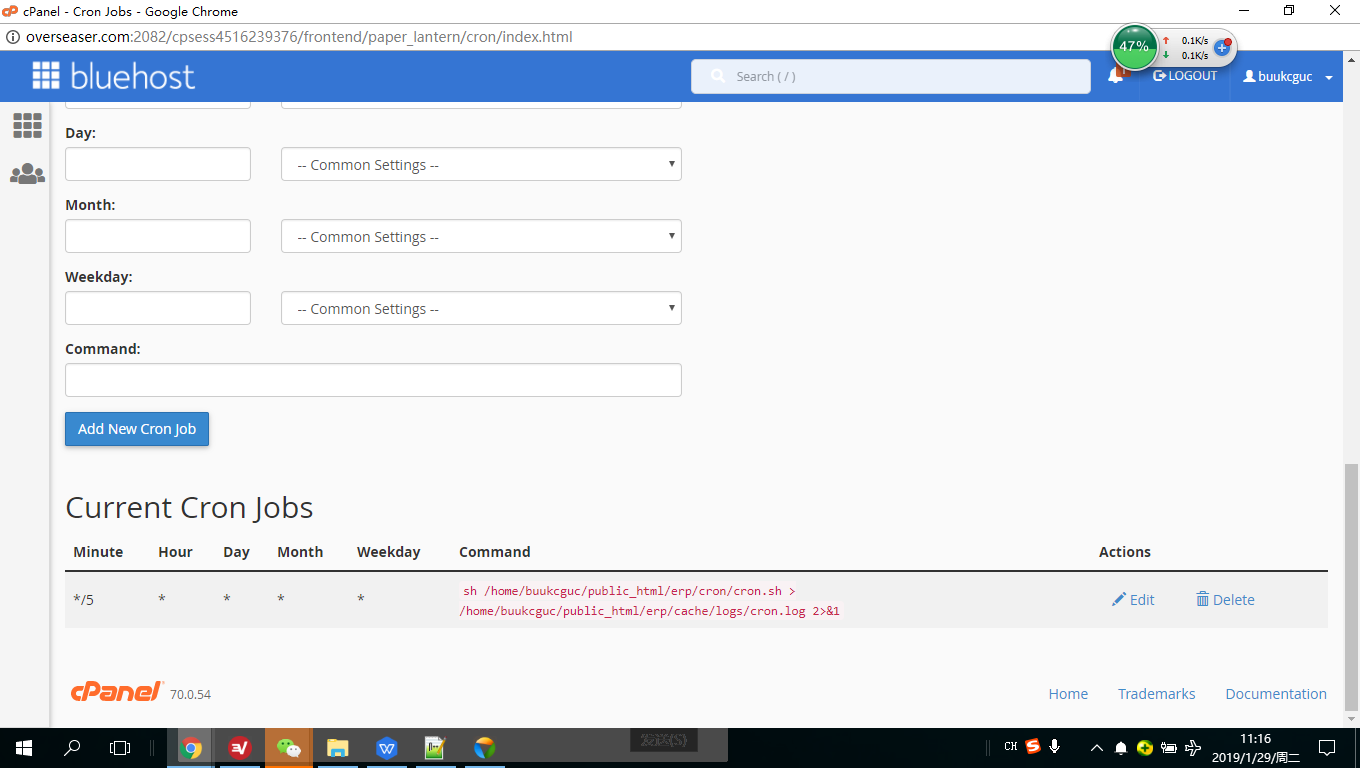Click the battery tray icon
1360x768 pixels.
tap(1169, 747)
